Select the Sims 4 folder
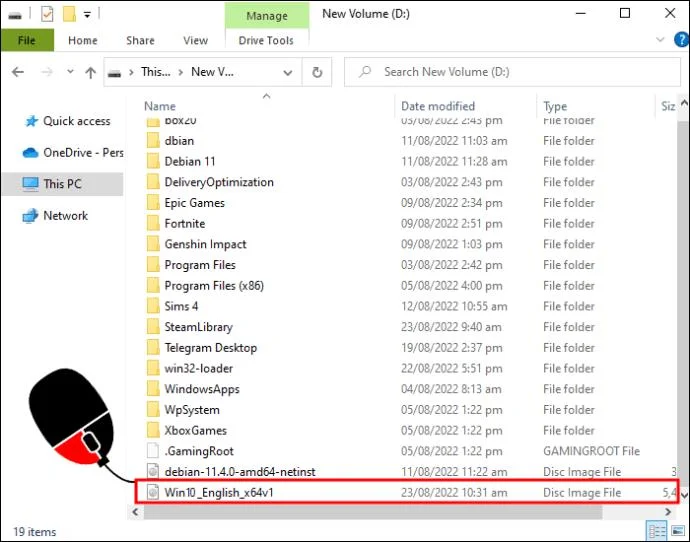 pos(181,306)
